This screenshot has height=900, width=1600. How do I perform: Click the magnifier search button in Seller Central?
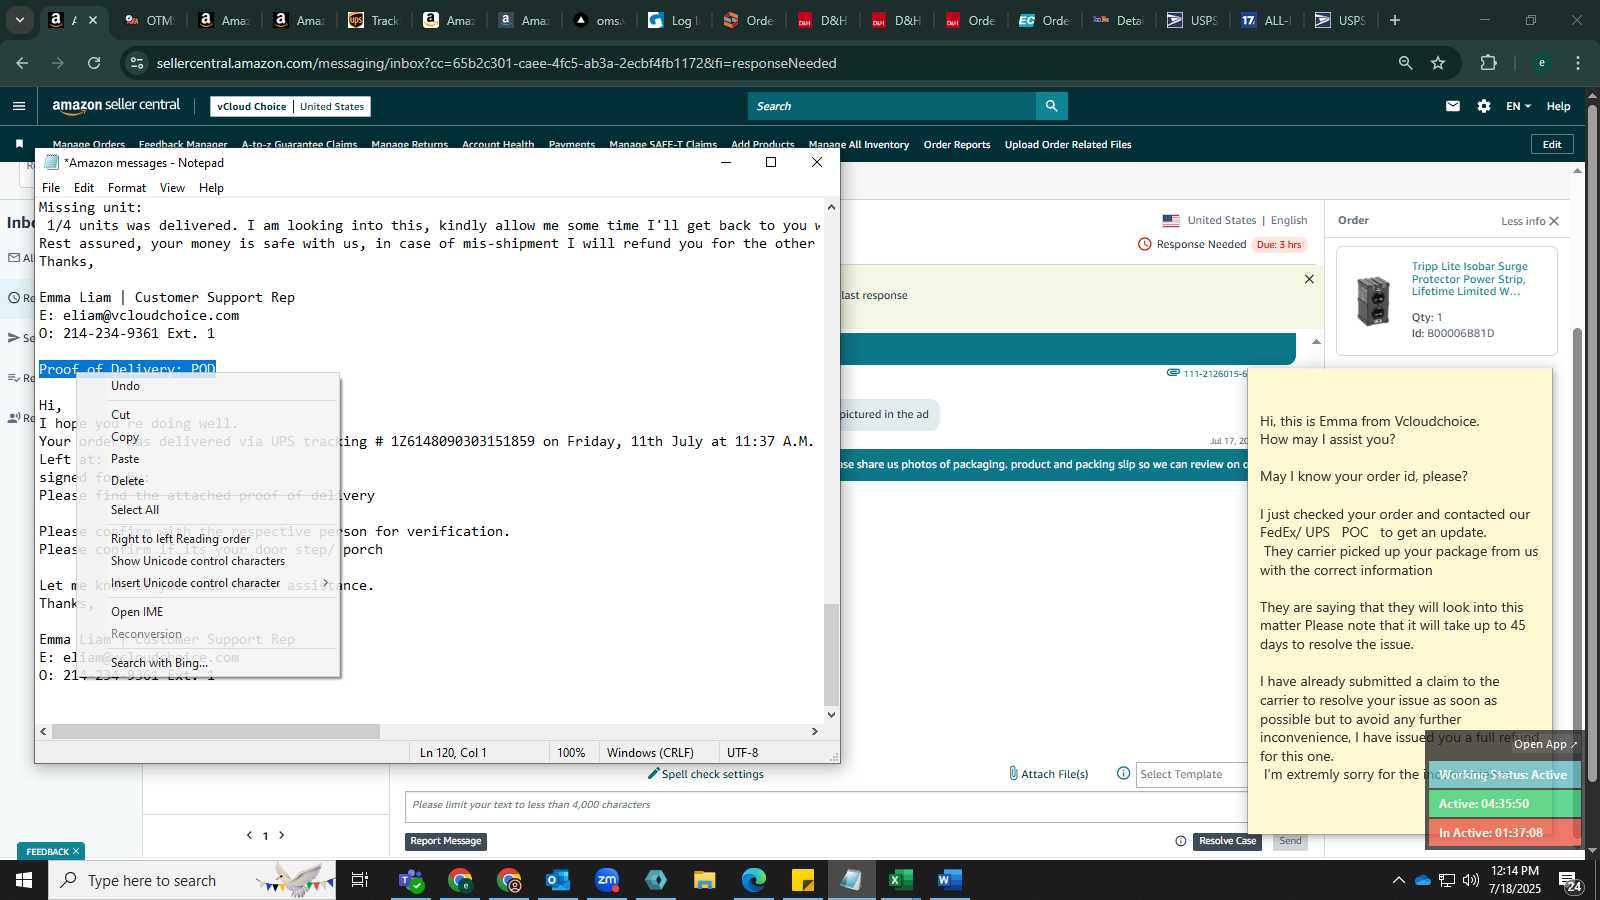(1051, 106)
